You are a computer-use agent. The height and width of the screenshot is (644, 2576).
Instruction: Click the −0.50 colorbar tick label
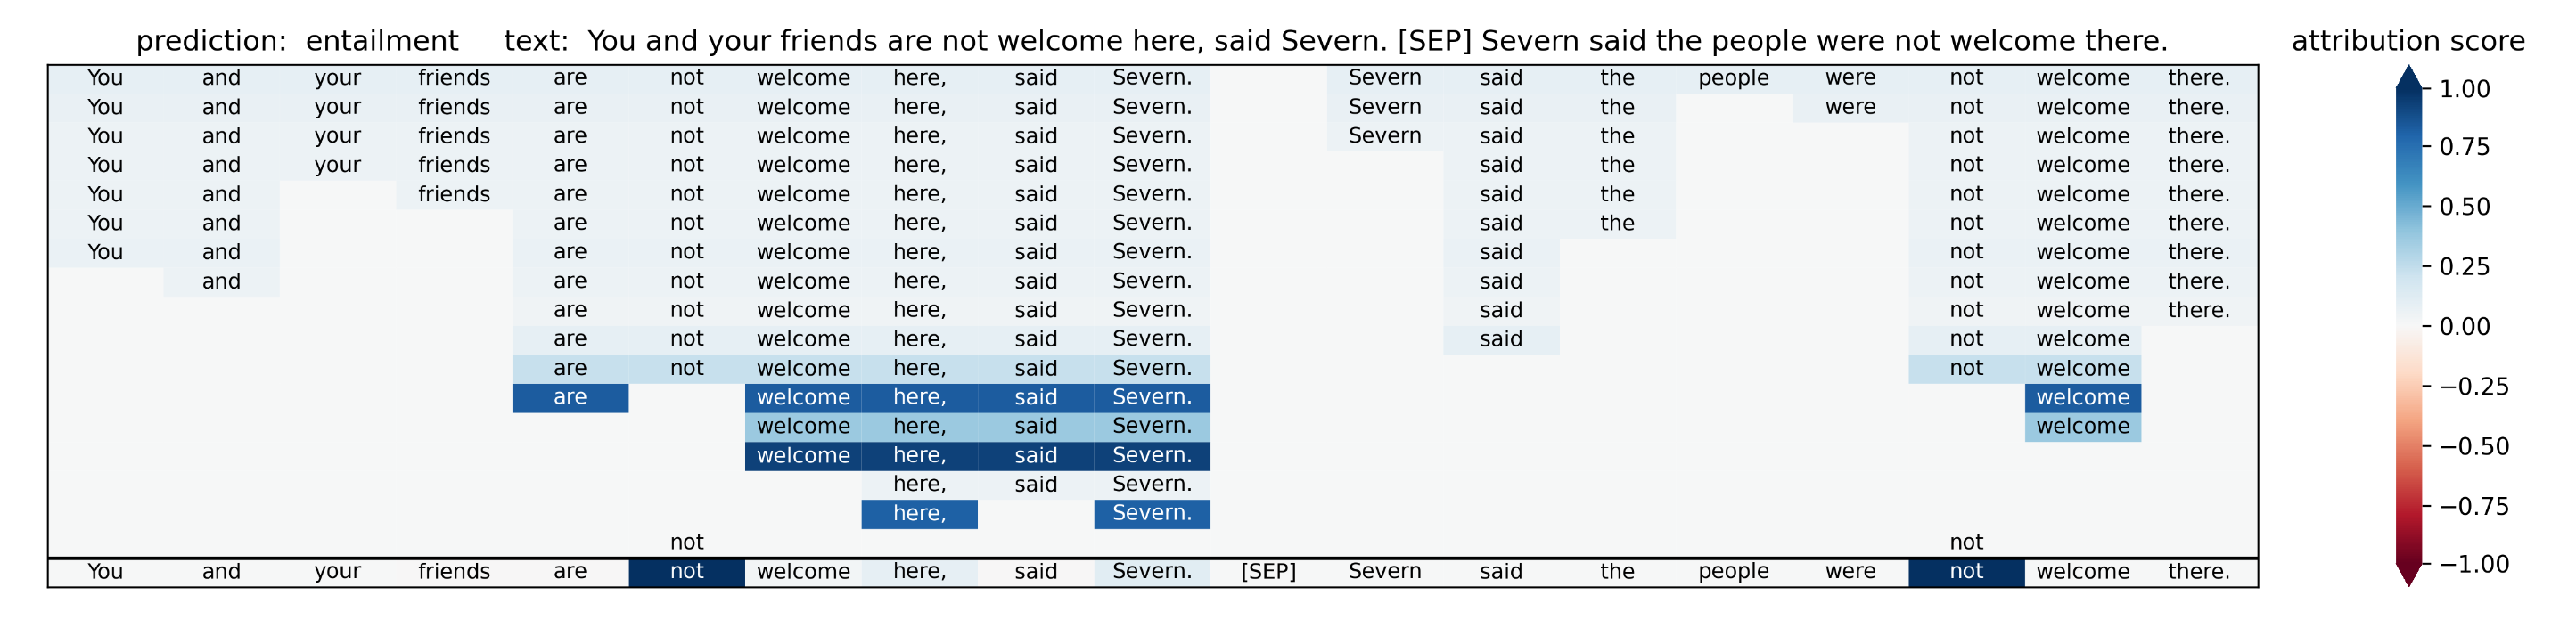2474,446
